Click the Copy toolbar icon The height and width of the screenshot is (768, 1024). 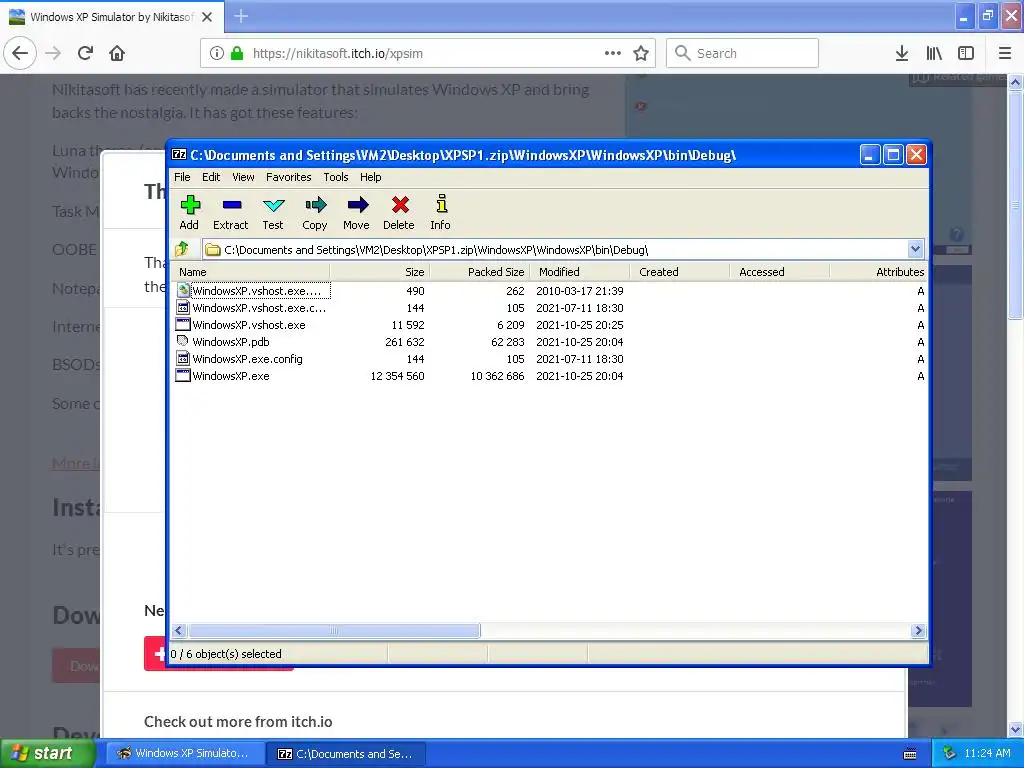click(x=315, y=205)
